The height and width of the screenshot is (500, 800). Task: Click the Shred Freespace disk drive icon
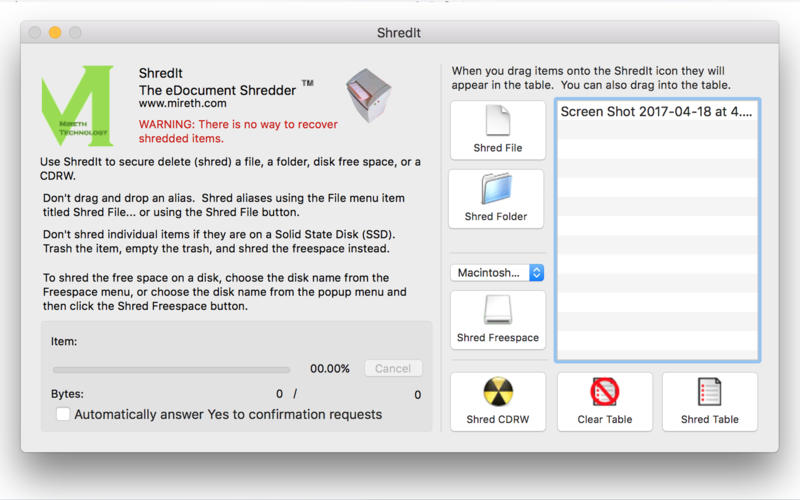(497, 310)
